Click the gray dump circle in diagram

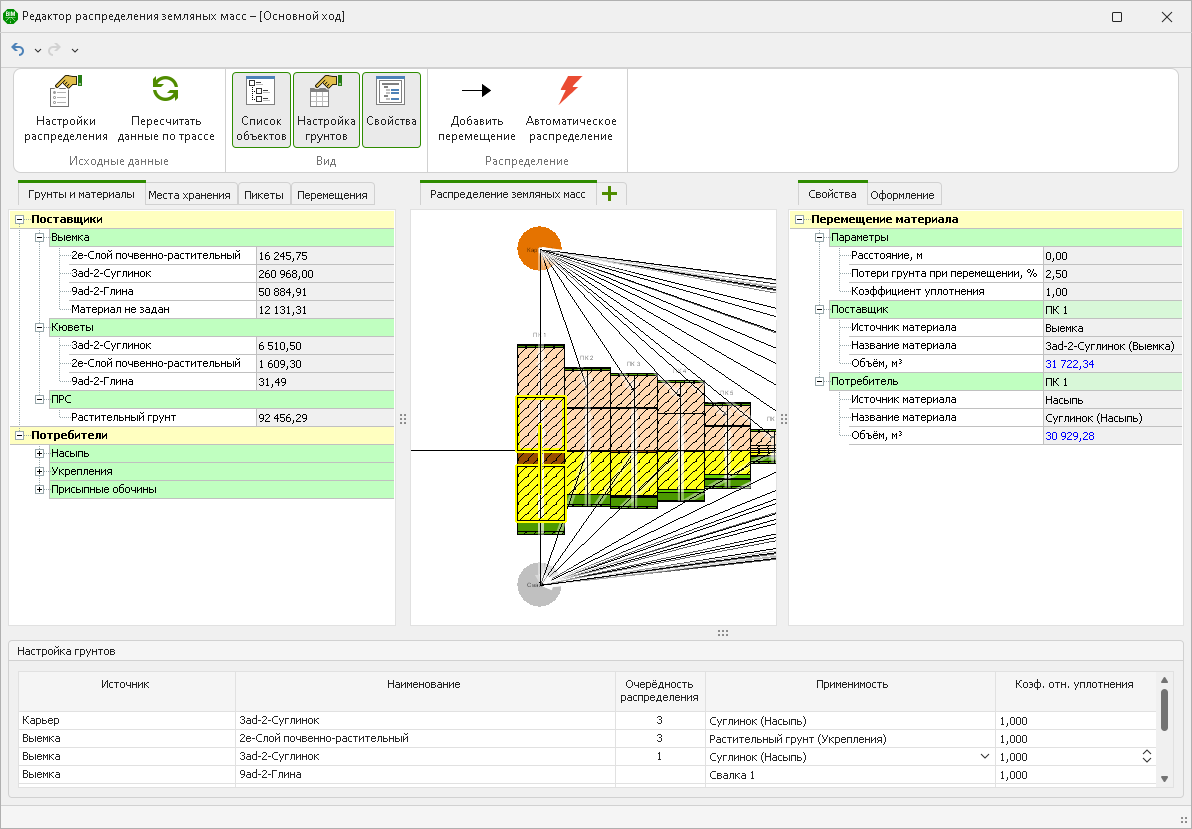(x=539, y=584)
